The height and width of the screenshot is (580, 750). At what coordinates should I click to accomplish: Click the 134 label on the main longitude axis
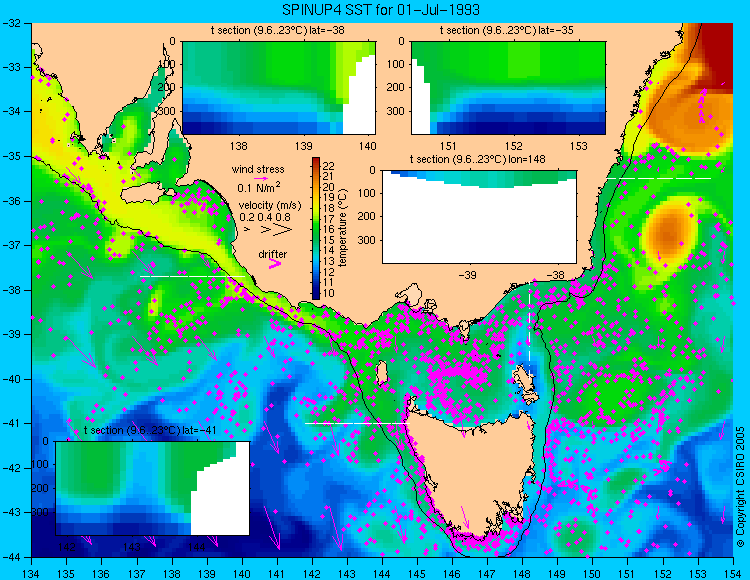[31, 574]
